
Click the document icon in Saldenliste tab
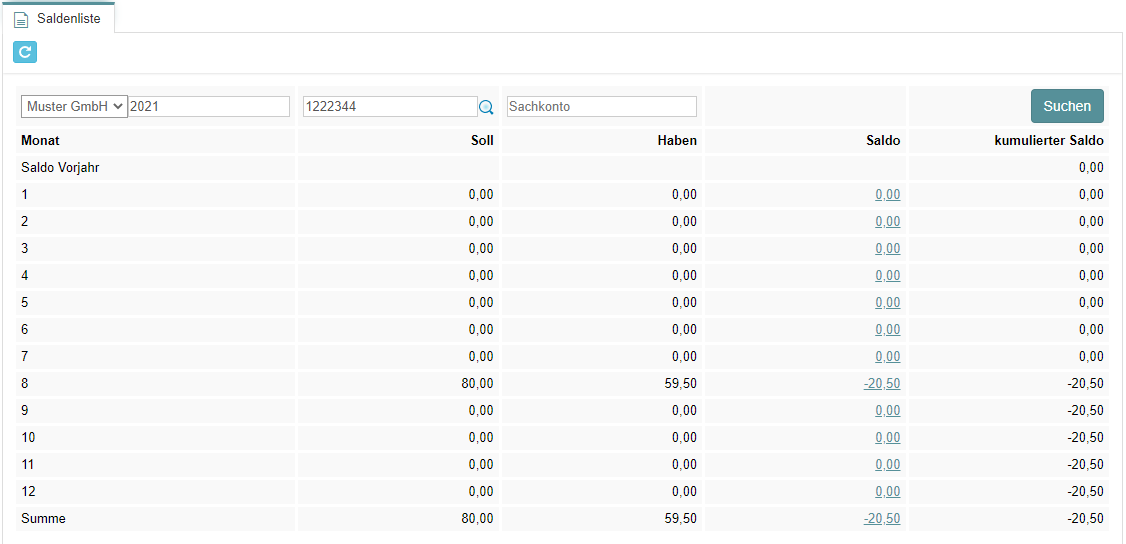point(21,19)
